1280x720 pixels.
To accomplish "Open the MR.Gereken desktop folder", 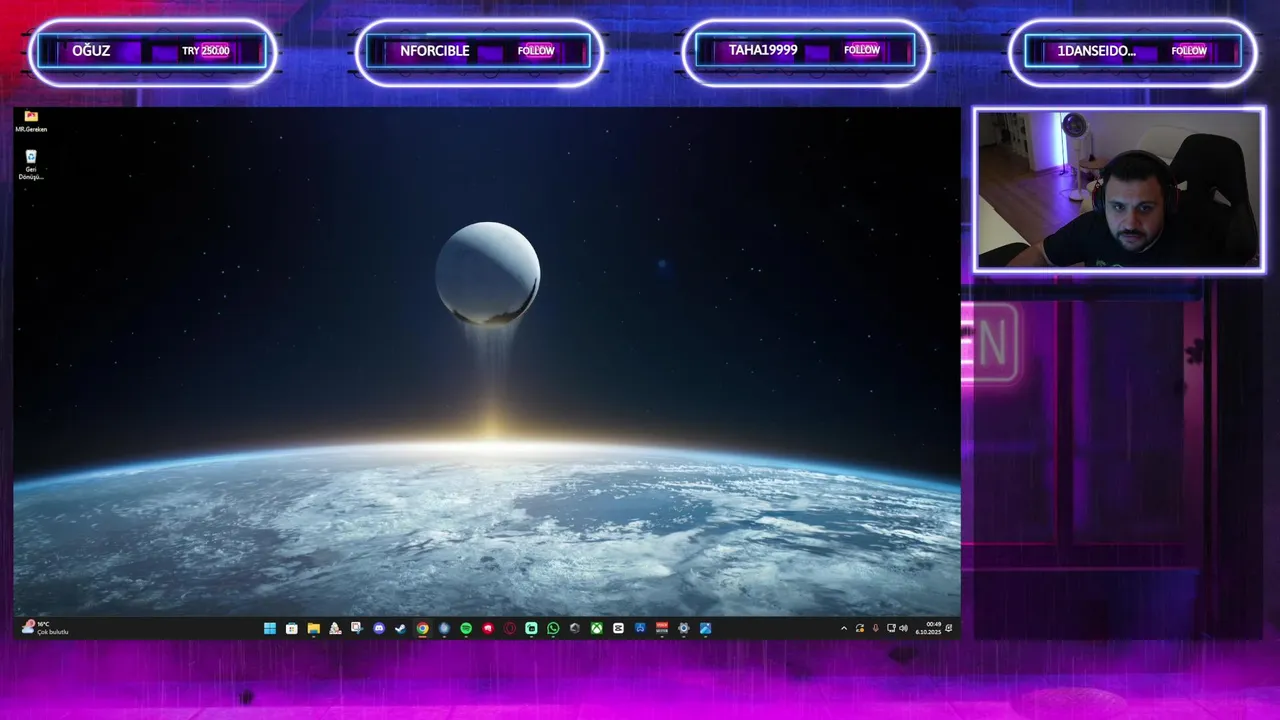I will (x=31, y=121).
